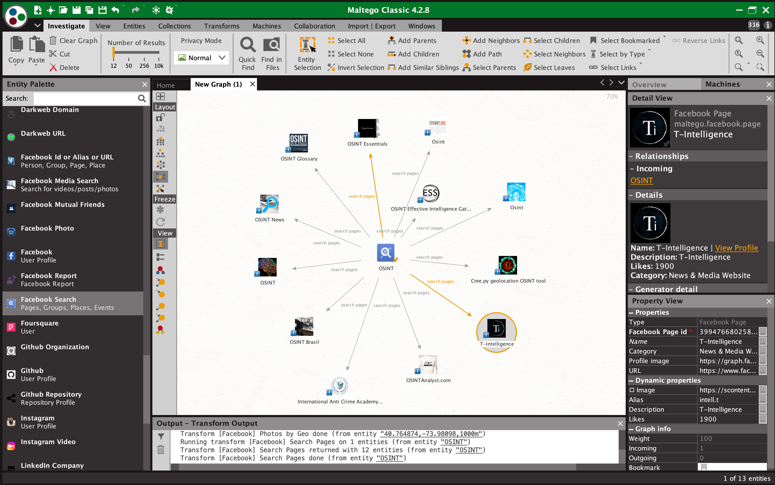Toggle the main view icon under View

pyautogui.click(x=161, y=244)
